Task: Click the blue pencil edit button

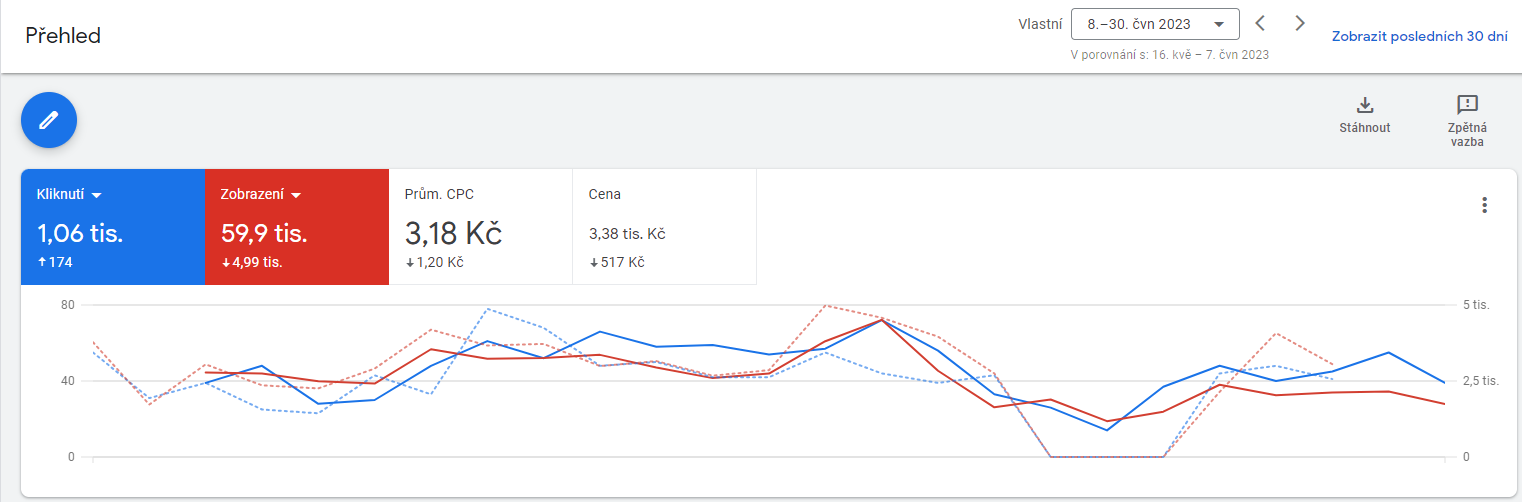Action: click(49, 120)
